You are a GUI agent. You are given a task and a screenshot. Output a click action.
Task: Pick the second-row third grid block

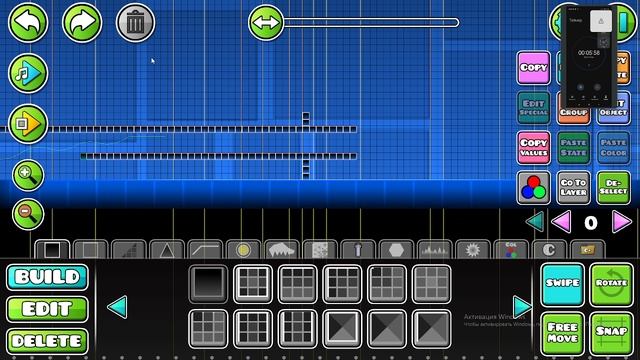tap(298, 329)
